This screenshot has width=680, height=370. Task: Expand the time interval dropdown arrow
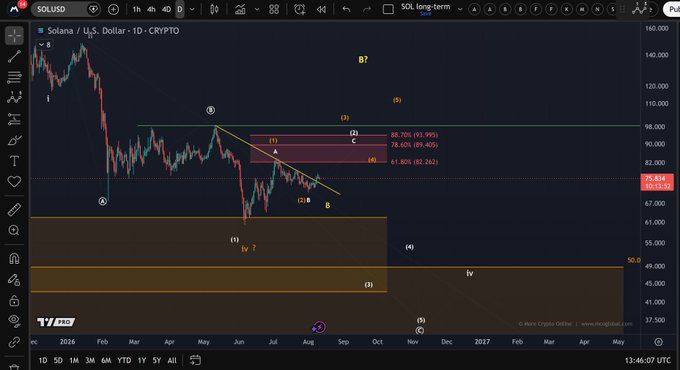point(192,9)
